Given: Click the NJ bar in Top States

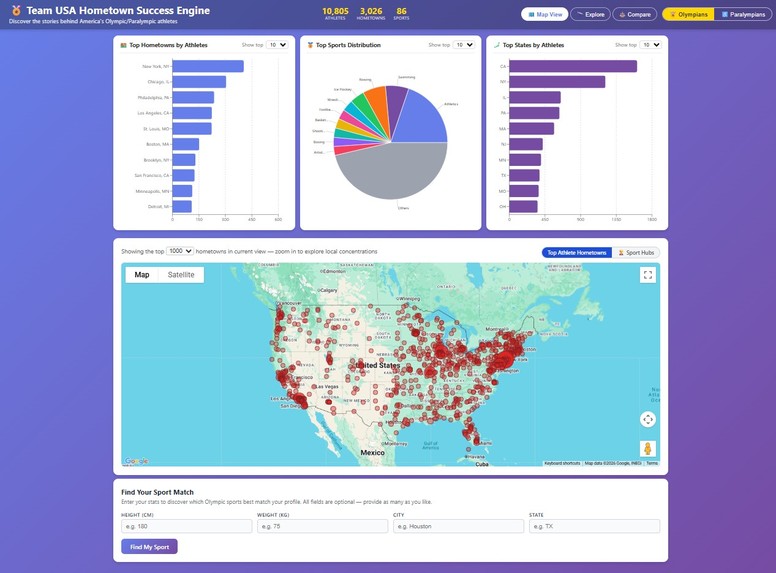Looking at the screenshot, I should point(526,144).
